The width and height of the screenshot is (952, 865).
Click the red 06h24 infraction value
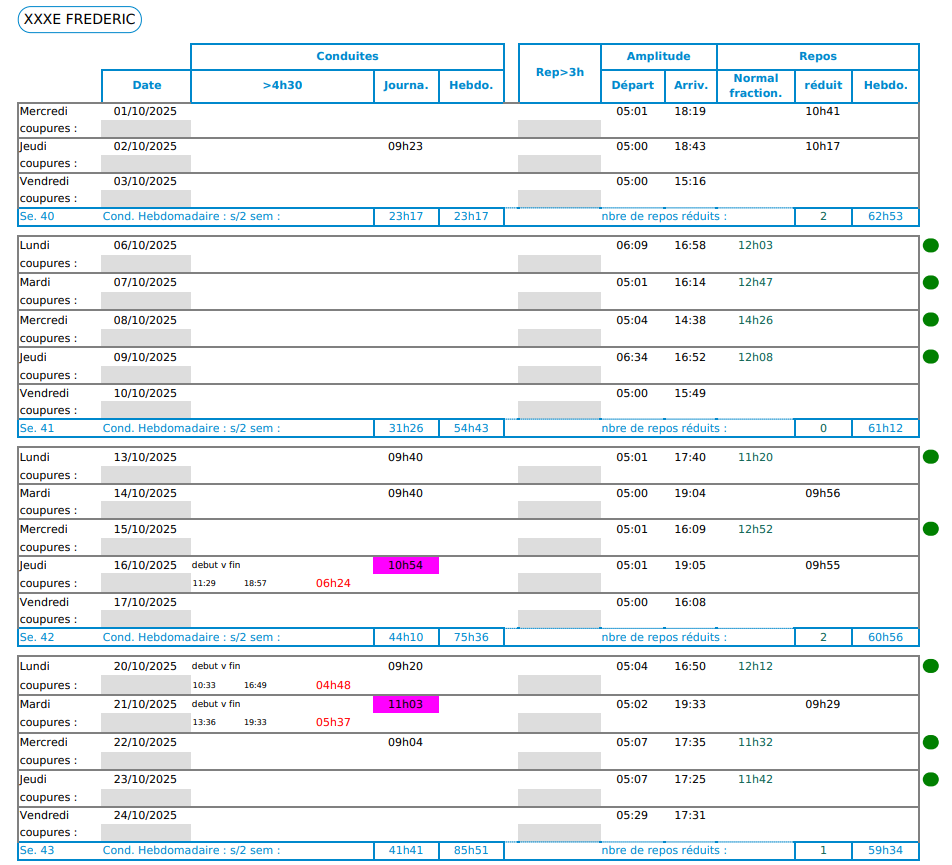pyautogui.click(x=333, y=583)
